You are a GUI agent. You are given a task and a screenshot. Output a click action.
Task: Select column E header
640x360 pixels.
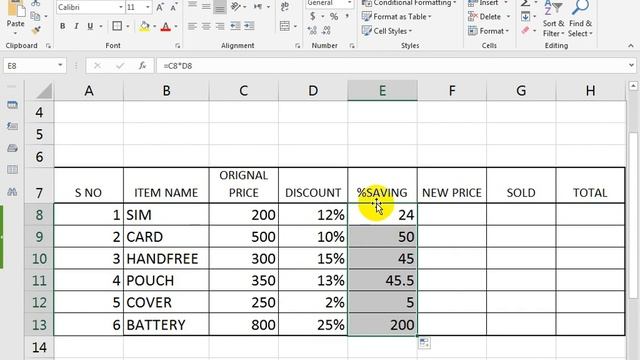point(382,90)
